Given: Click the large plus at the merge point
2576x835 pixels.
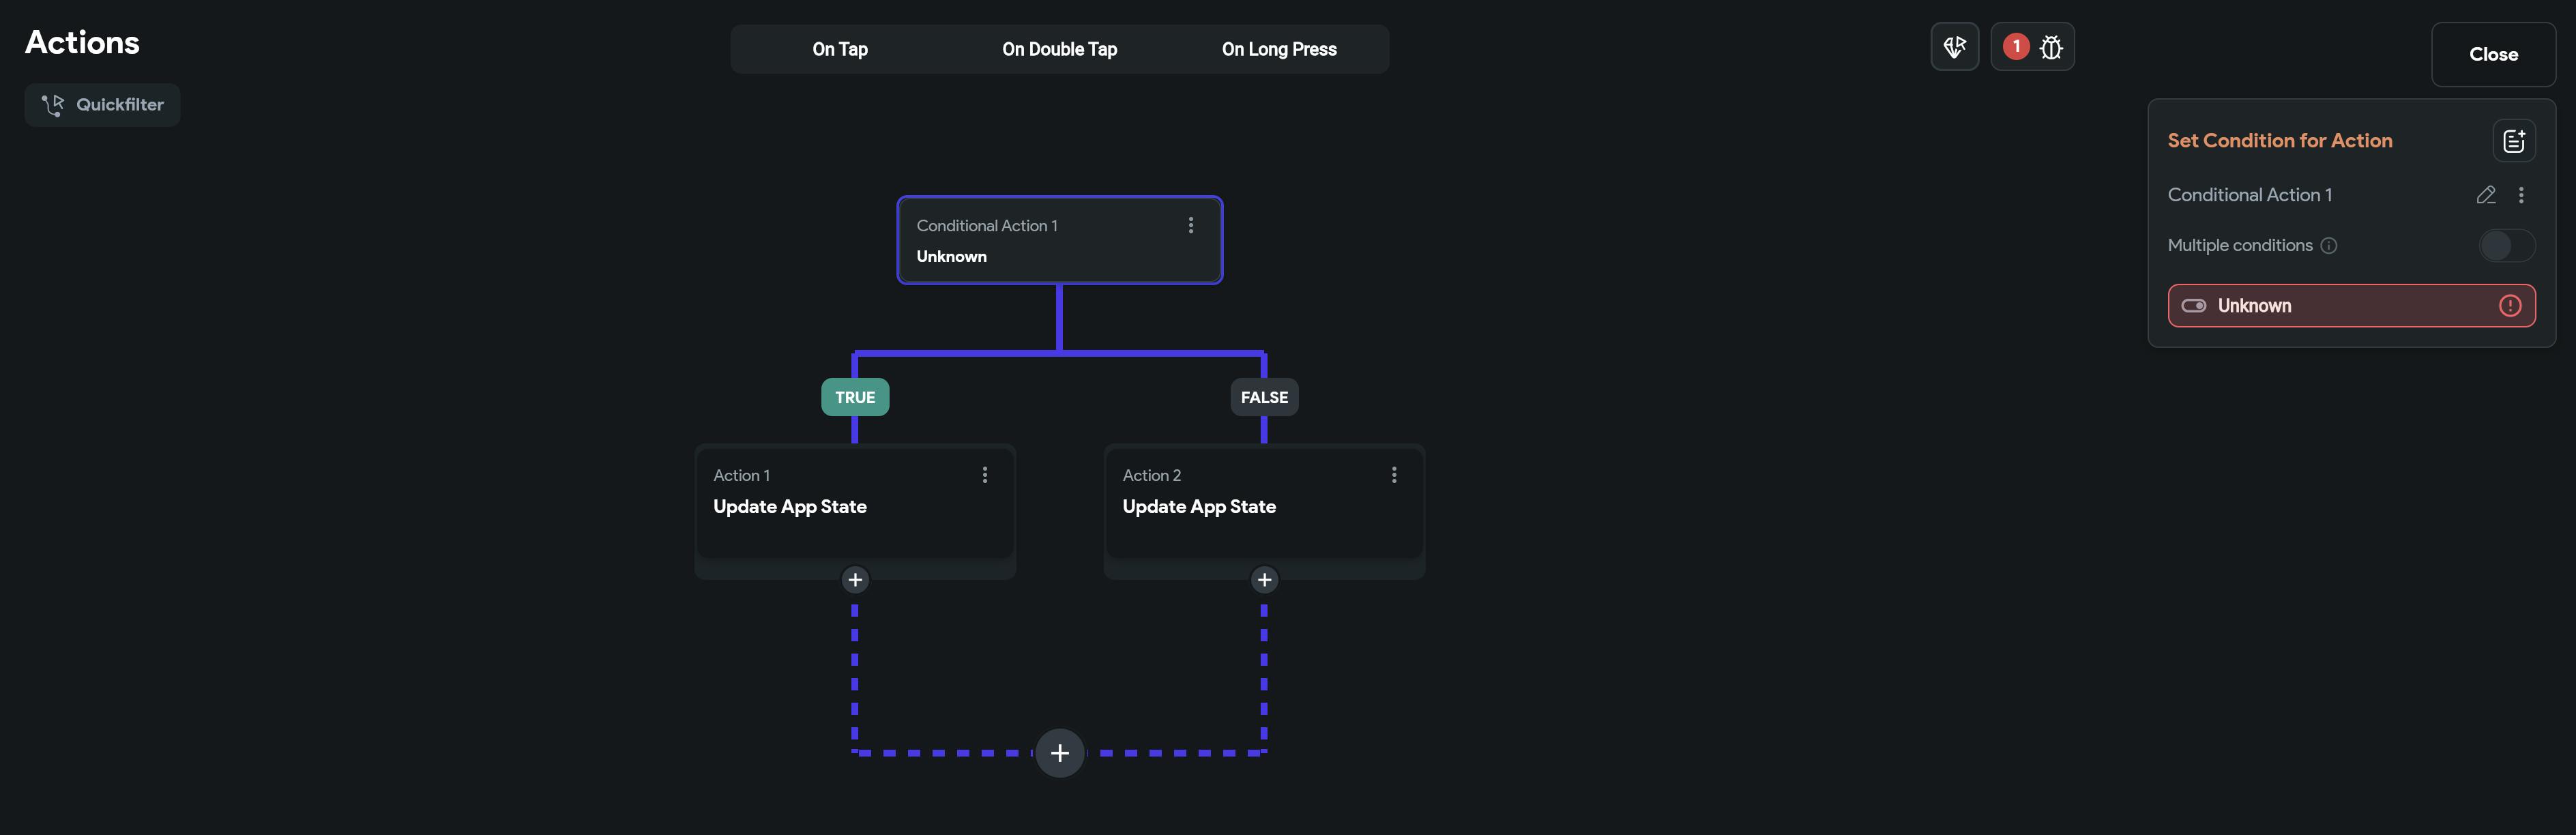Looking at the screenshot, I should (x=1060, y=753).
